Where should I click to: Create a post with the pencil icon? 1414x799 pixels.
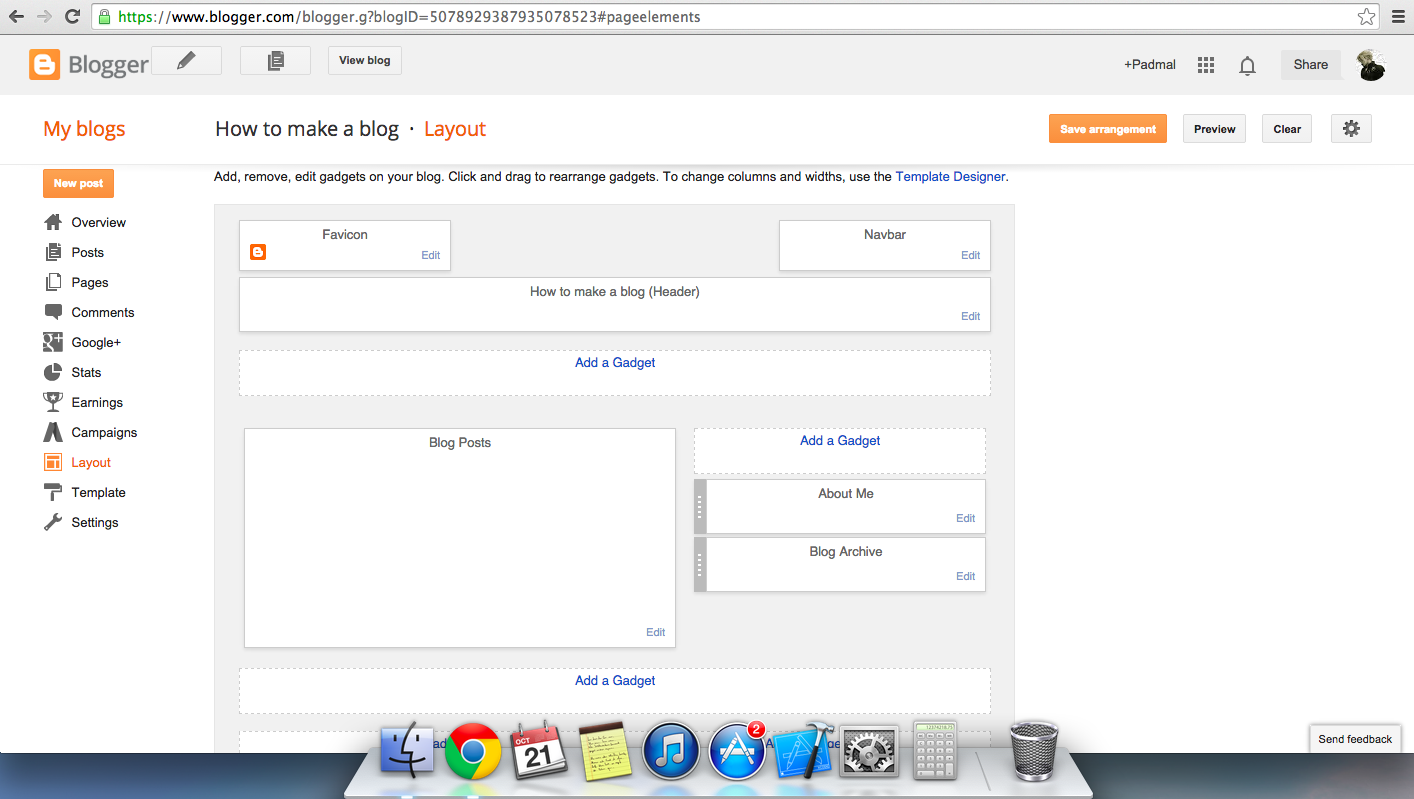186,61
